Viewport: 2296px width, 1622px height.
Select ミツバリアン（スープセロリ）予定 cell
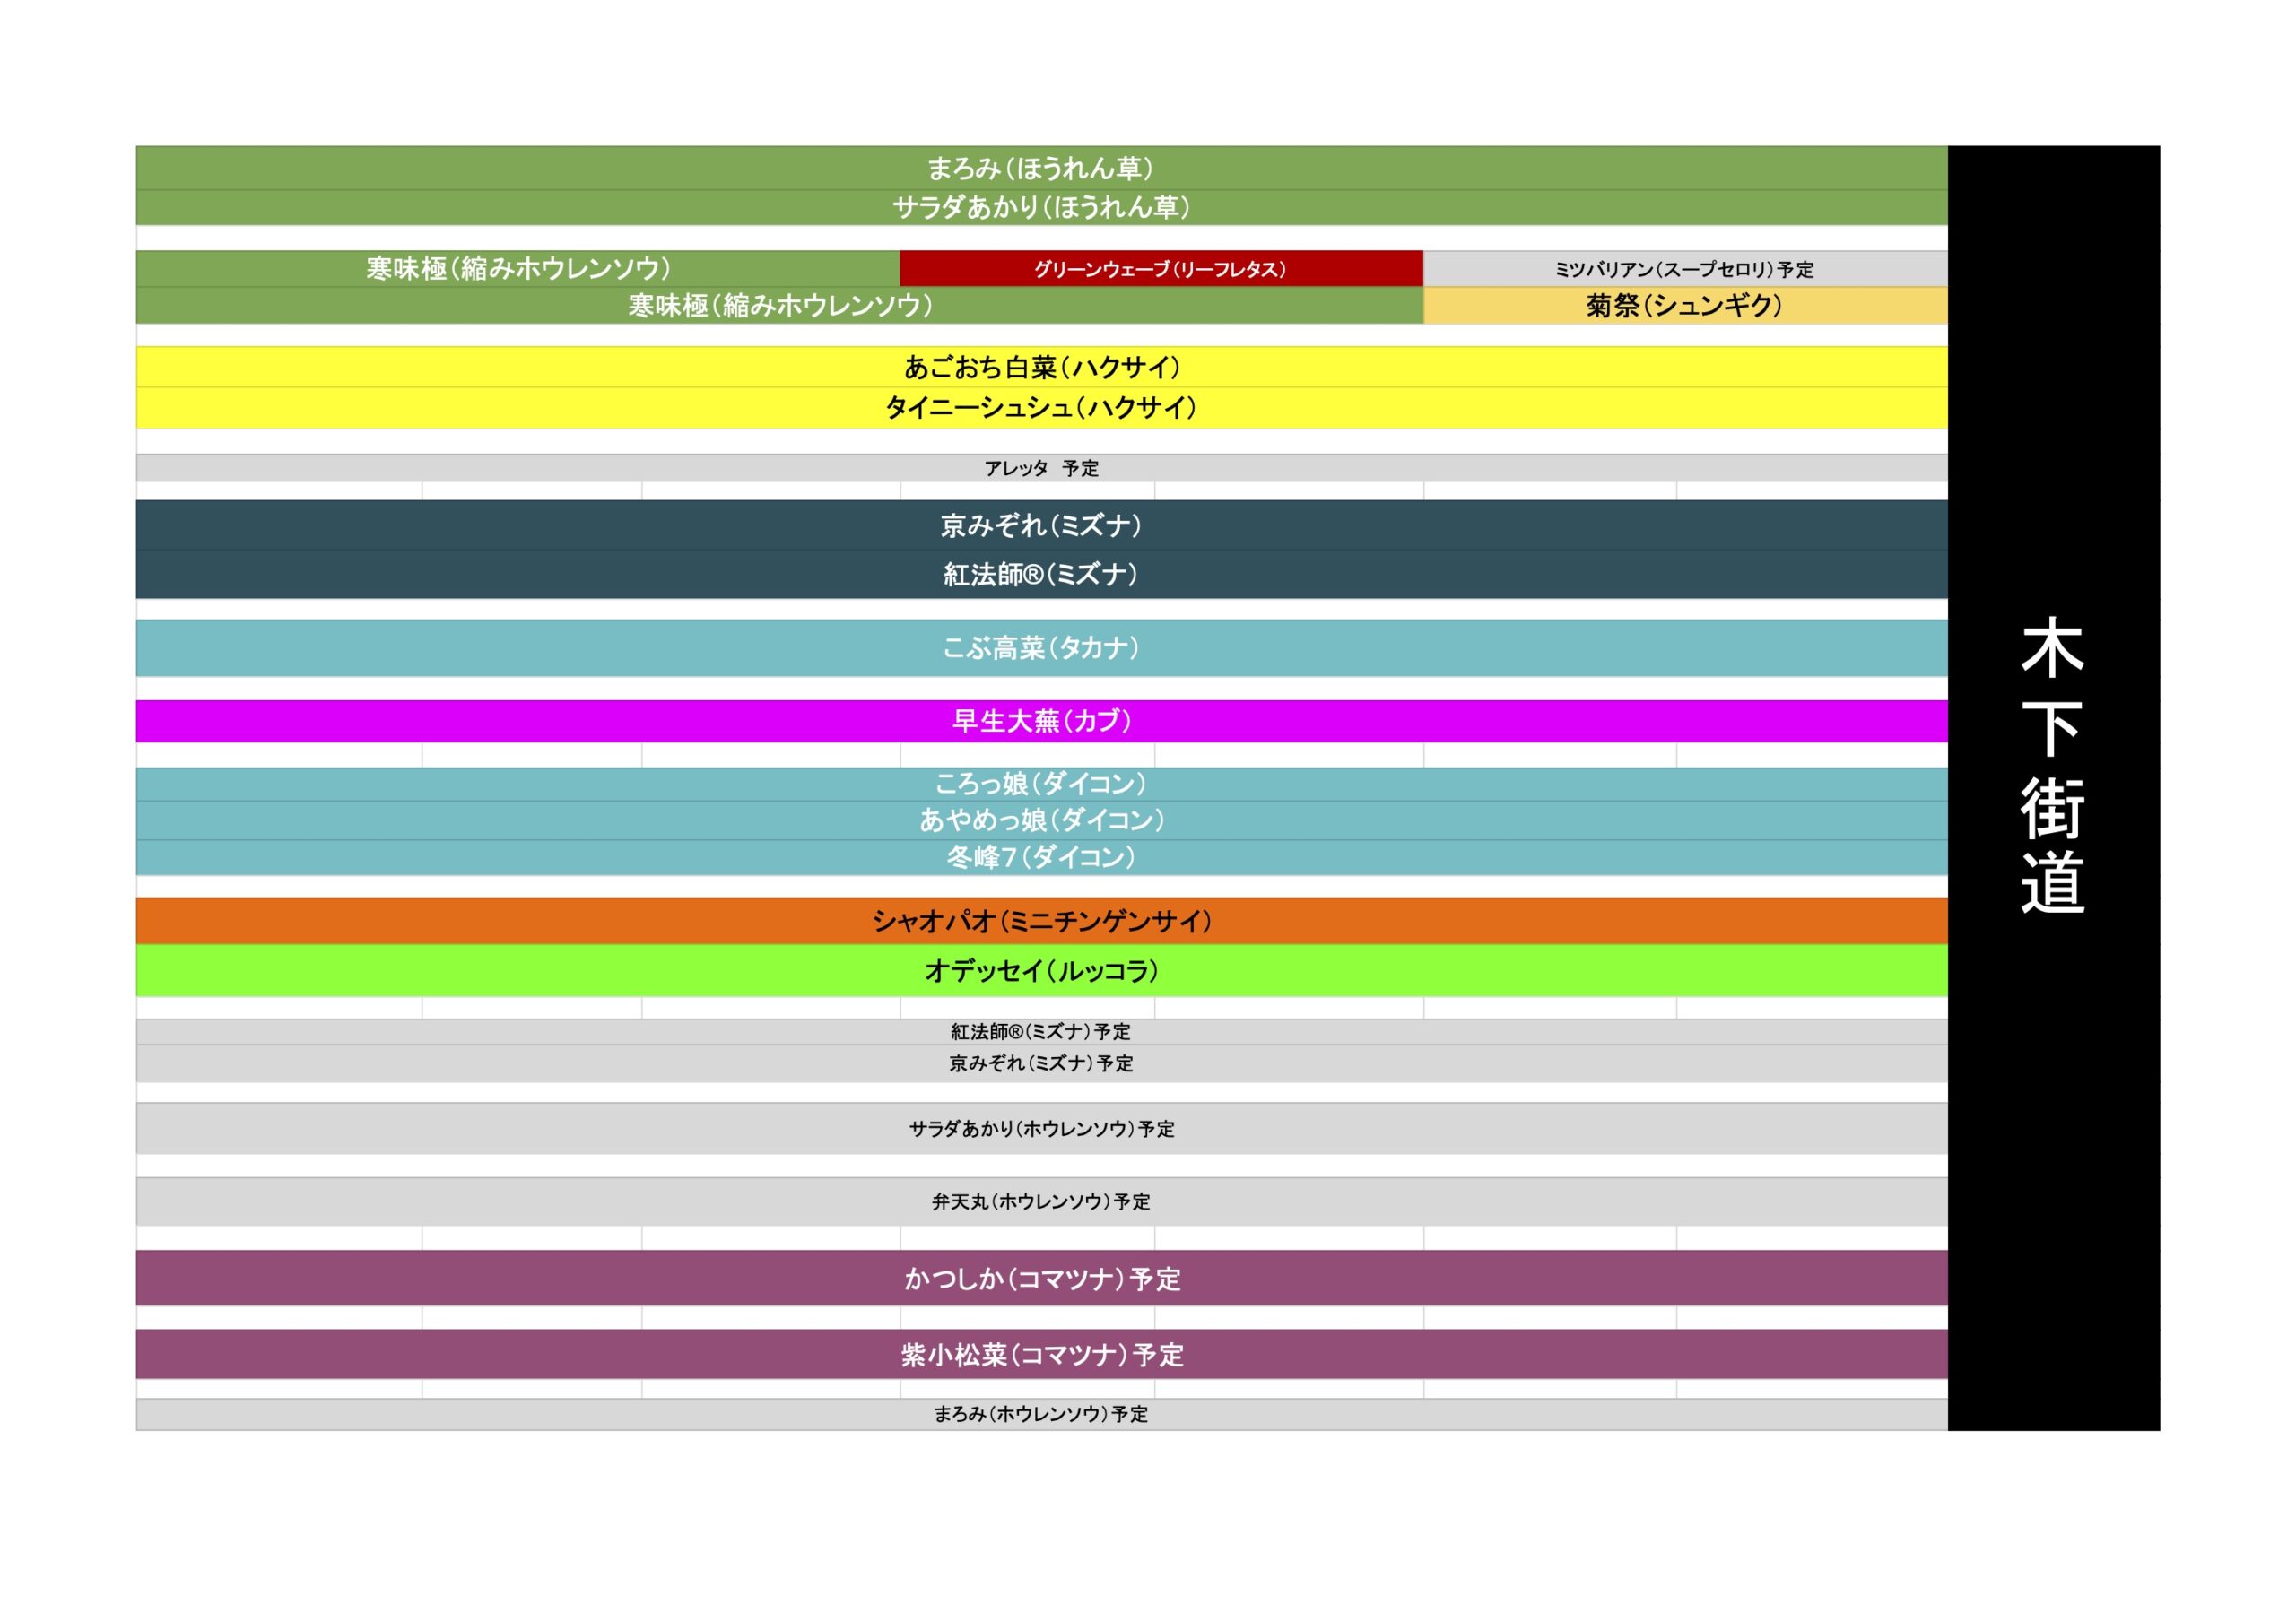coord(1685,268)
